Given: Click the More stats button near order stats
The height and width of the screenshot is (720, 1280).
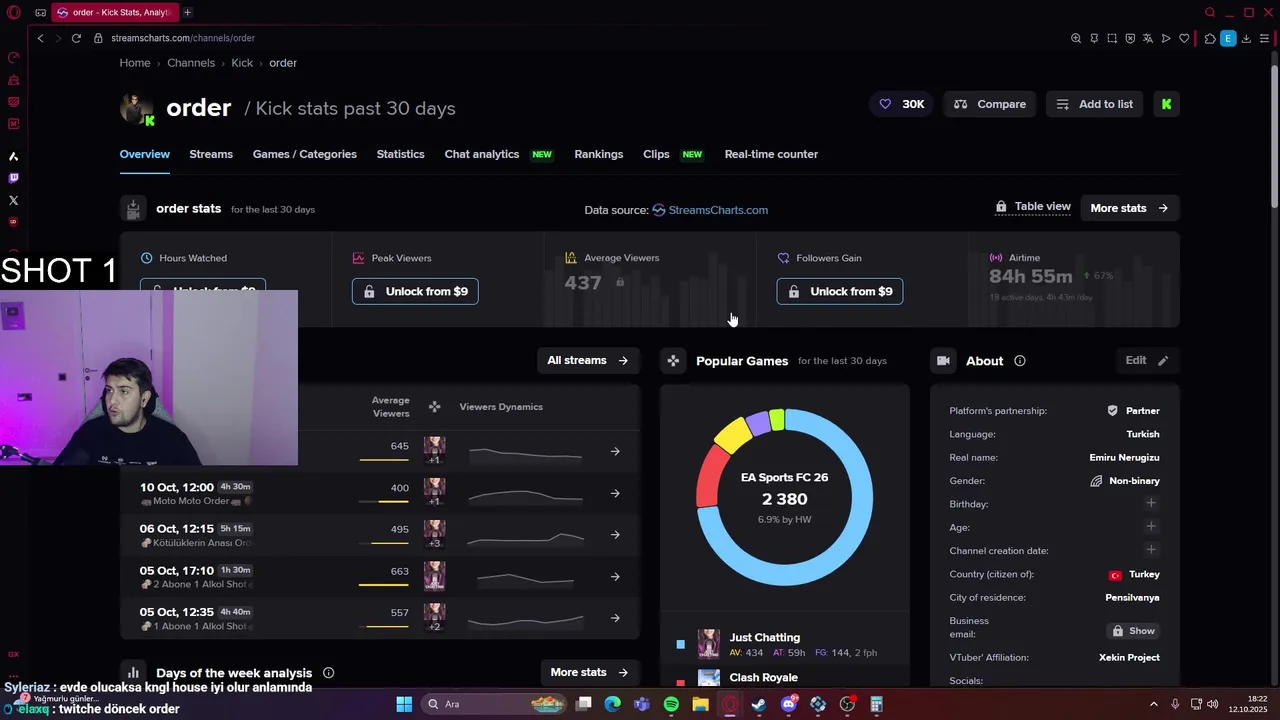Looking at the screenshot, I should pos(1129,208).
